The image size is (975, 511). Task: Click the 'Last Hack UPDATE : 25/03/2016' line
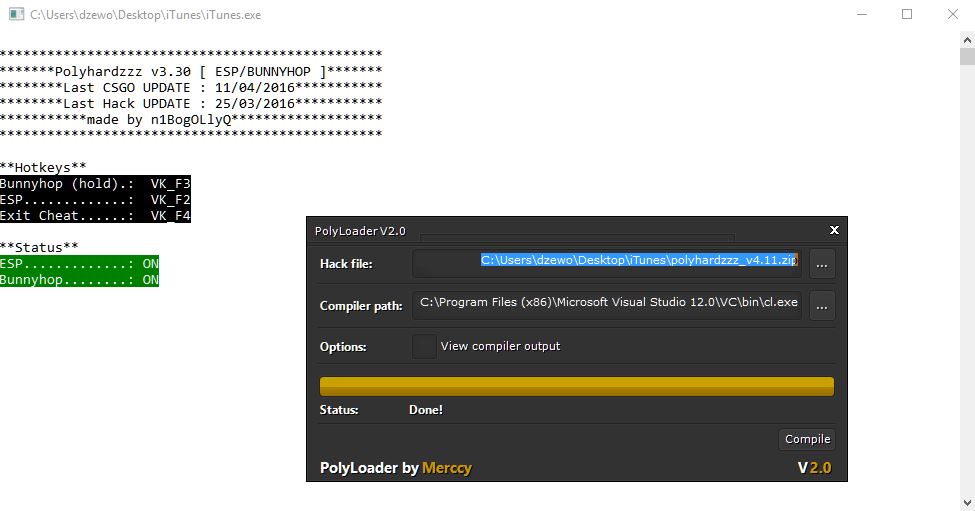pyautogui.click(x=191, y=103)
